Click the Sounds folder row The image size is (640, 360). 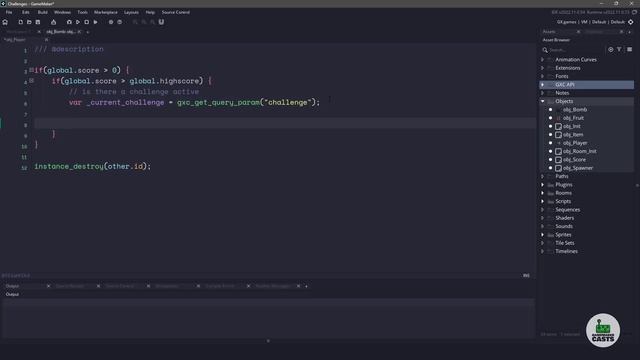coord(587,226)
